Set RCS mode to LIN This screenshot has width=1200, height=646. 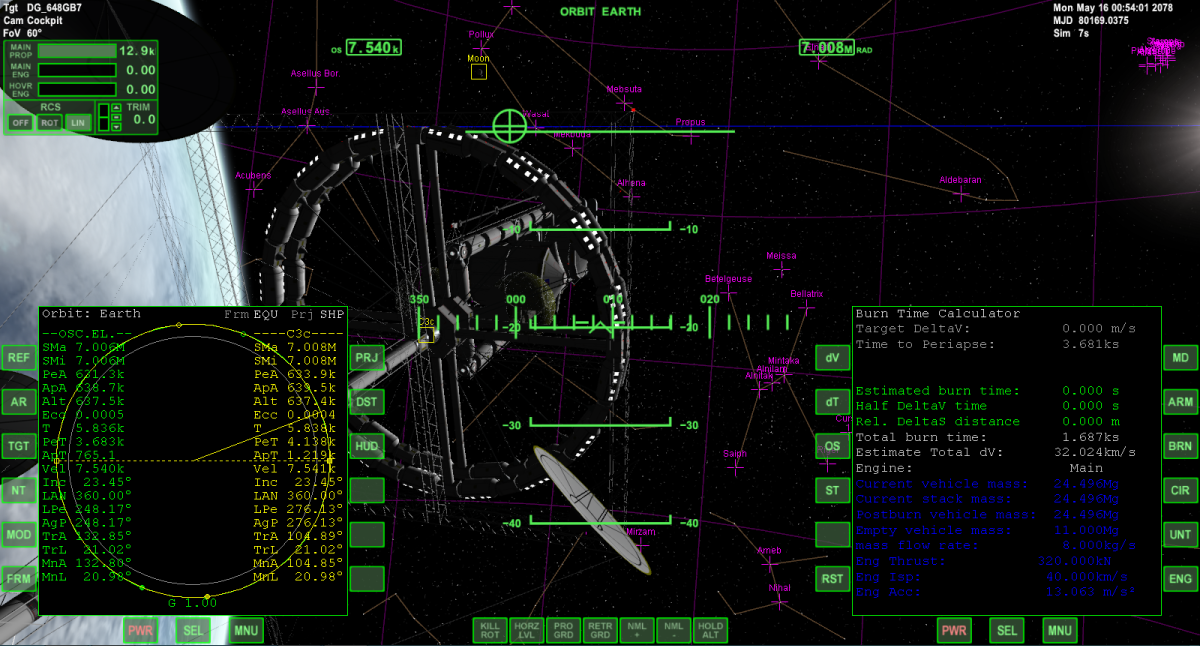(x=78, y=122)
